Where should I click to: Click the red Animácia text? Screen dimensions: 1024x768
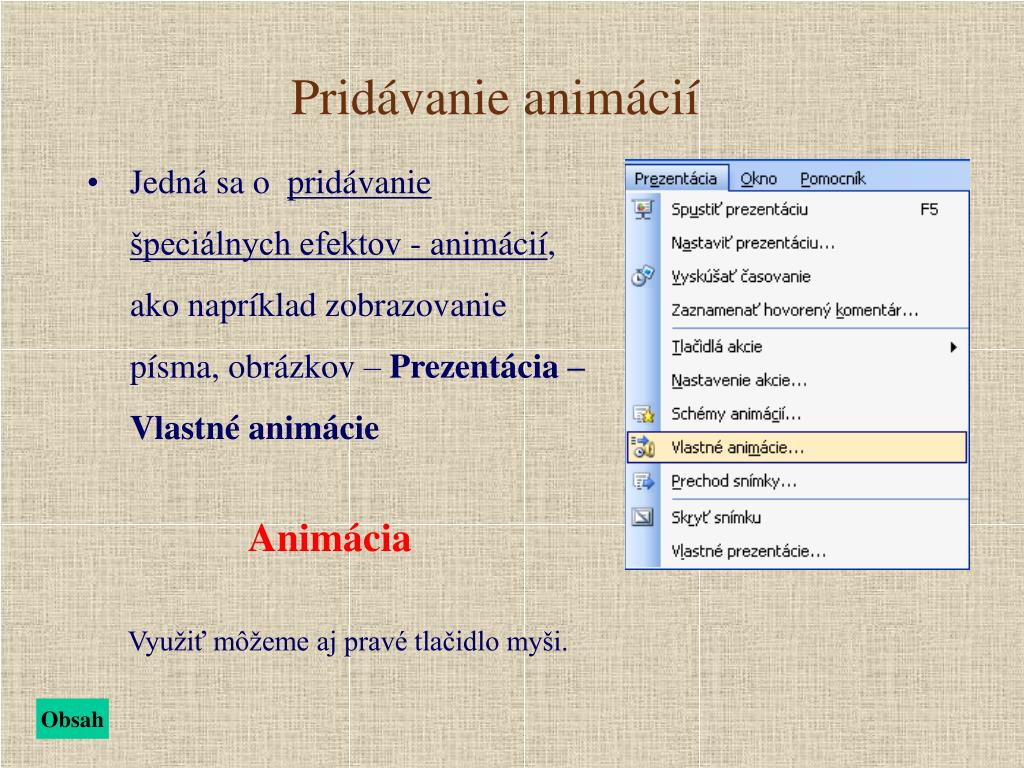click(330, 538)
